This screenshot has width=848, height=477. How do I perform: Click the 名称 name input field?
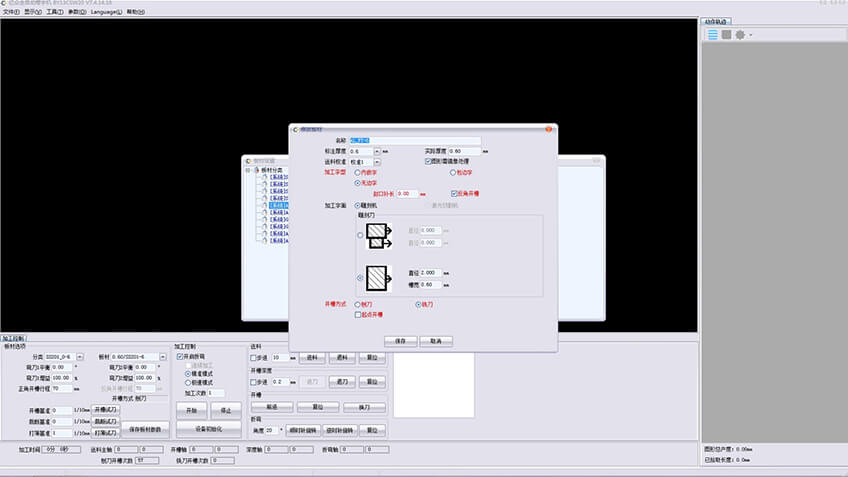414,140
